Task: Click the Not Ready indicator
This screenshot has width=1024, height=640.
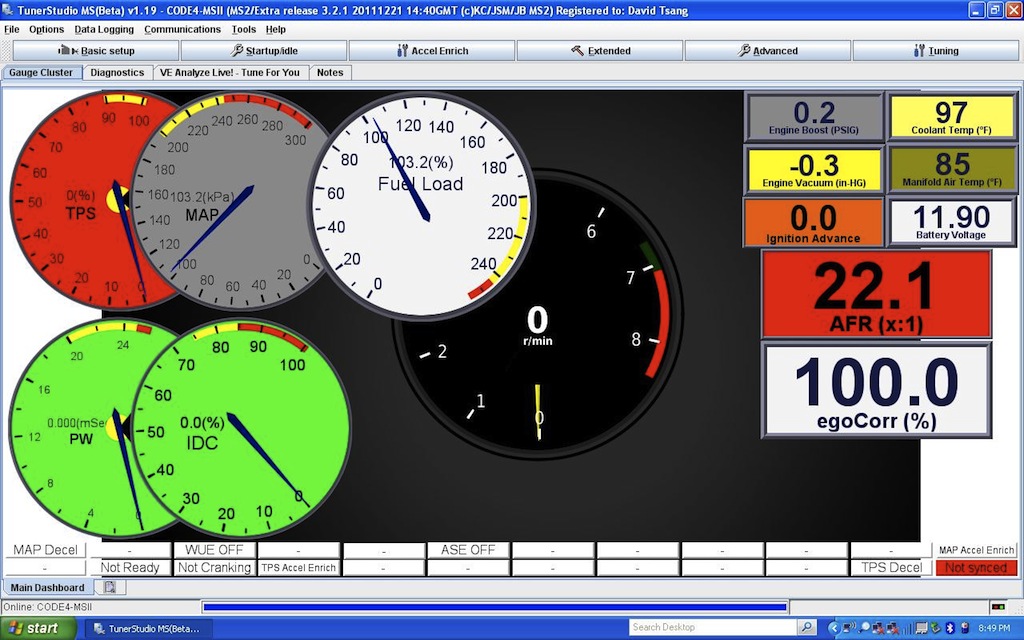Action: tap(130, 568)
